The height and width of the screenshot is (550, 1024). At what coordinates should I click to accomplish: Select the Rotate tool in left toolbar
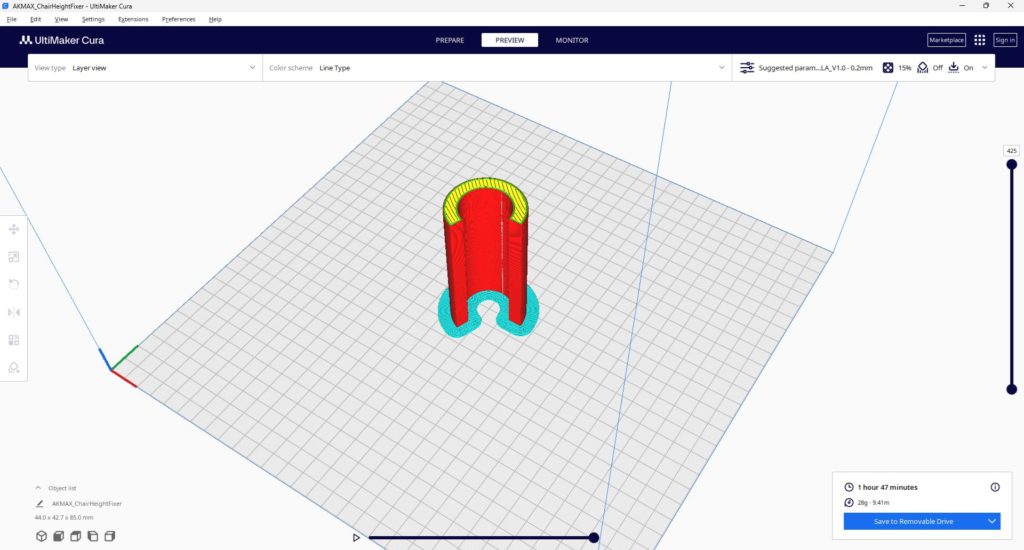14,285
